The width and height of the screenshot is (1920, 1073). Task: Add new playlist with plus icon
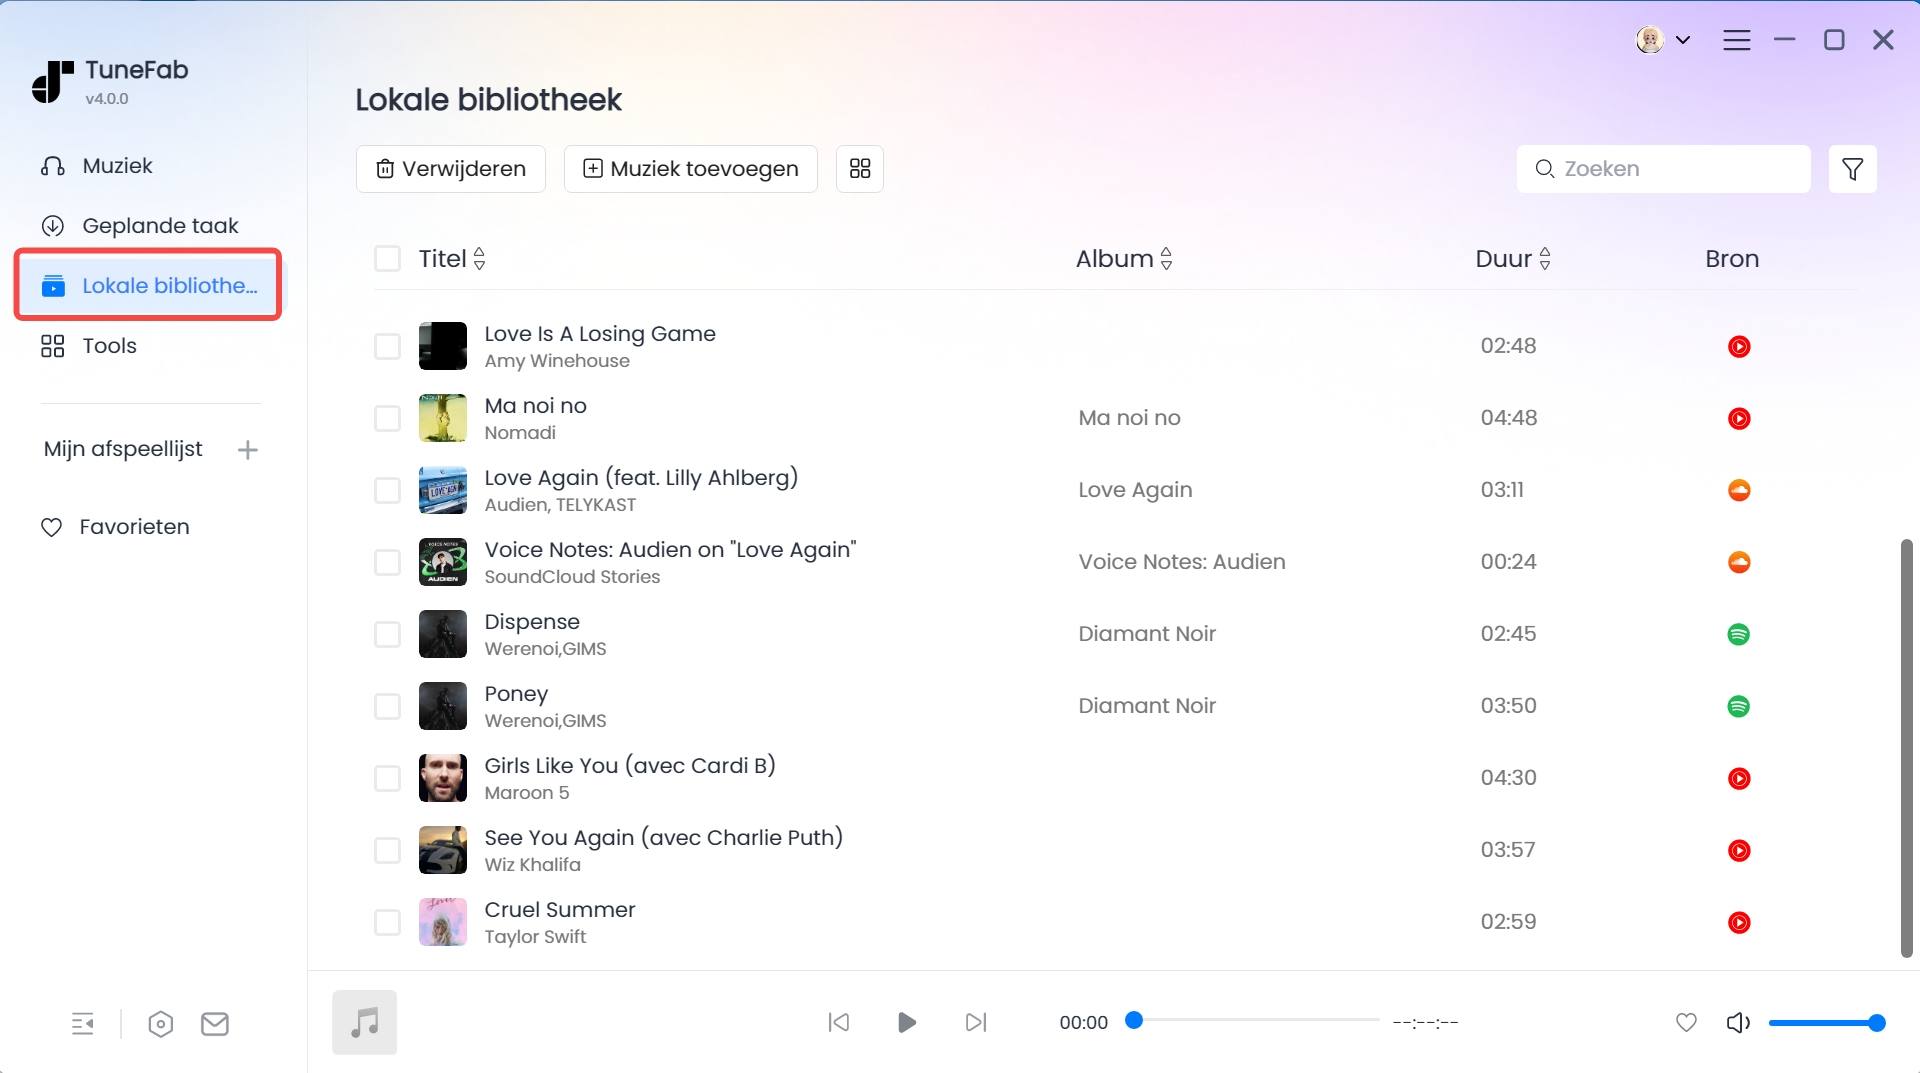pyautogui.click(x=248, y=450)
